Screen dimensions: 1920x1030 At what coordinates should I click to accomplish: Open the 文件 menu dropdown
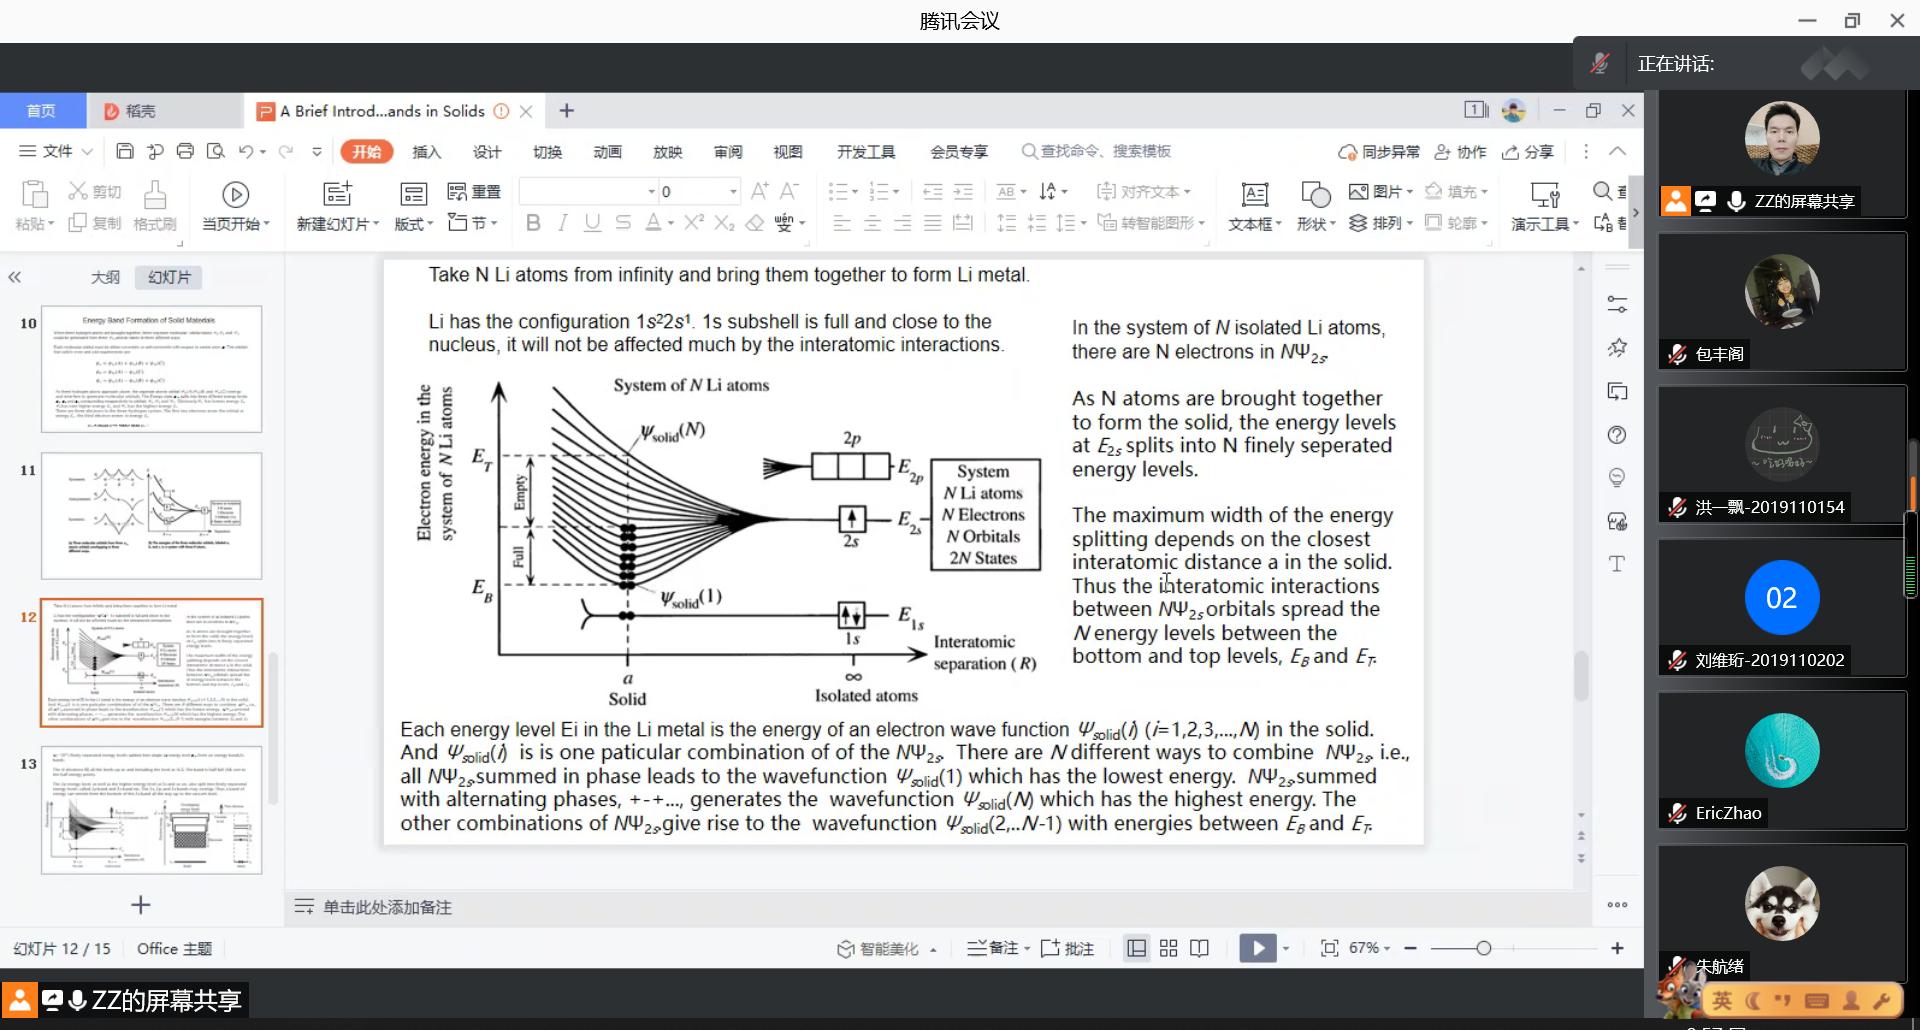57,151
